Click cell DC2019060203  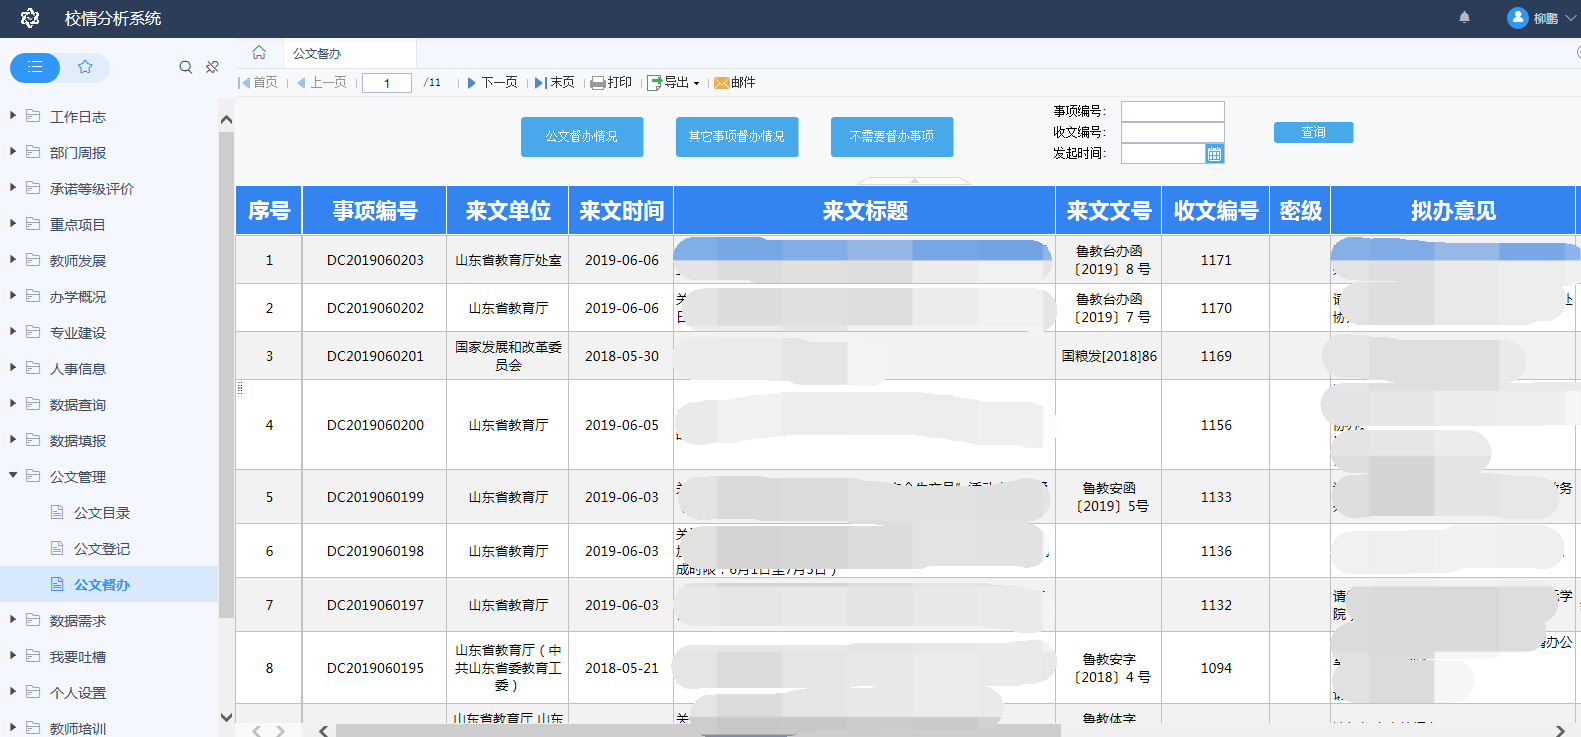pyautogui.click(x=375, y=260)
